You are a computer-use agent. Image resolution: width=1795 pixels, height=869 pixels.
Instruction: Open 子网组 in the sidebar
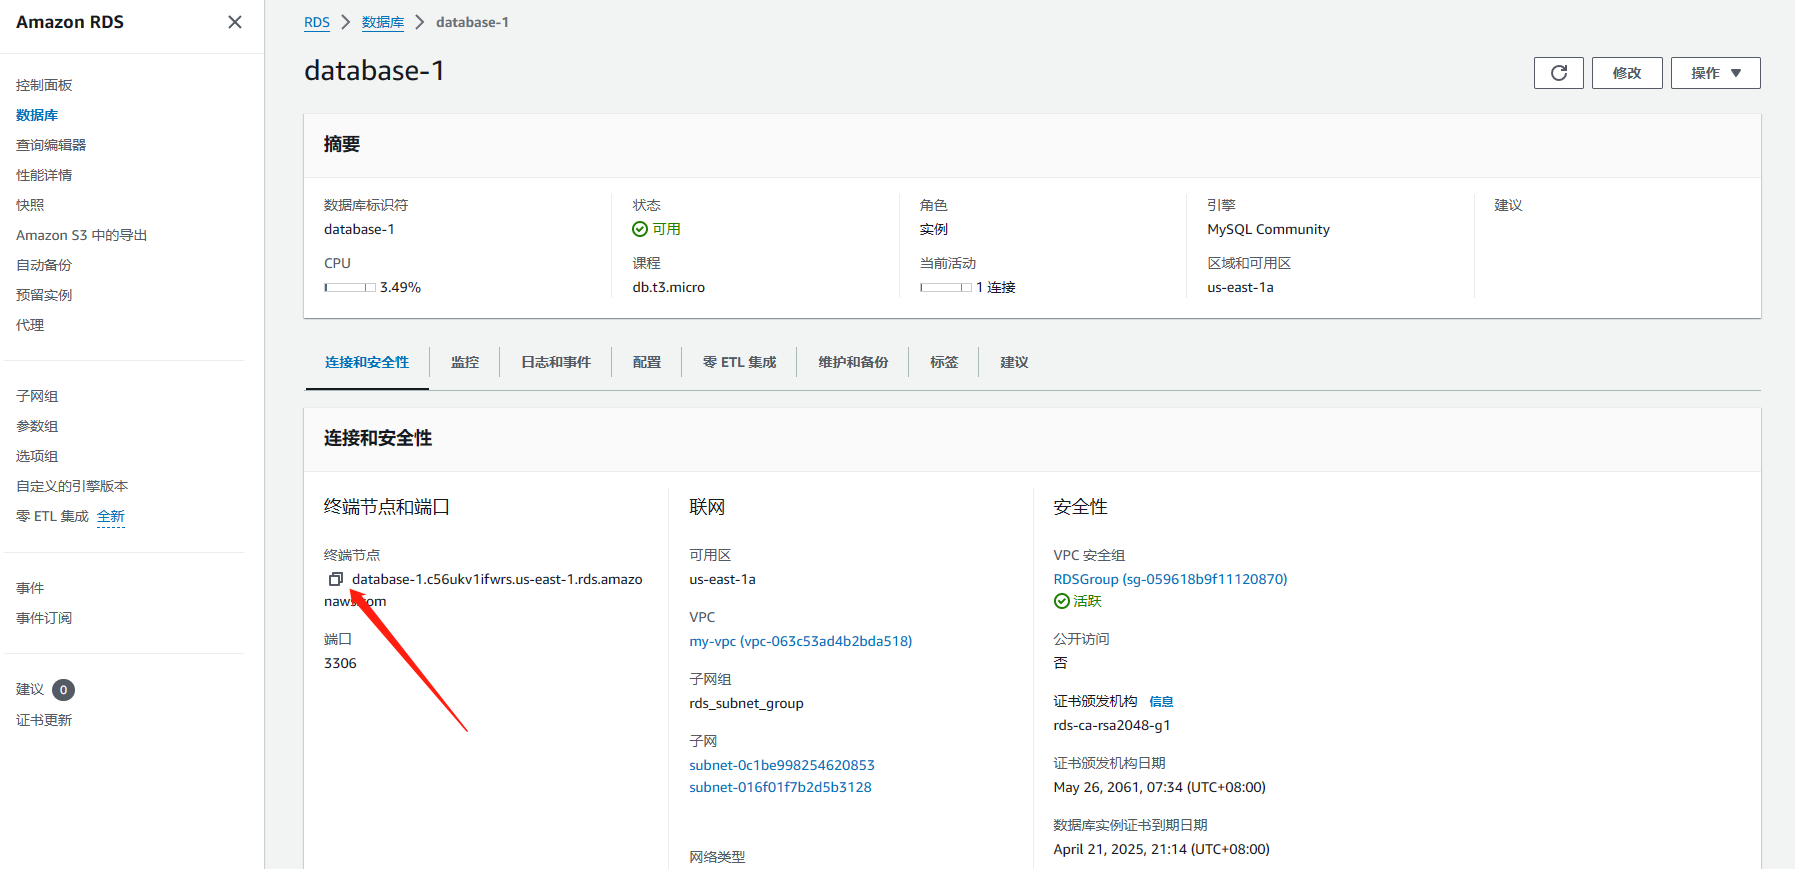tap(37, 396)
